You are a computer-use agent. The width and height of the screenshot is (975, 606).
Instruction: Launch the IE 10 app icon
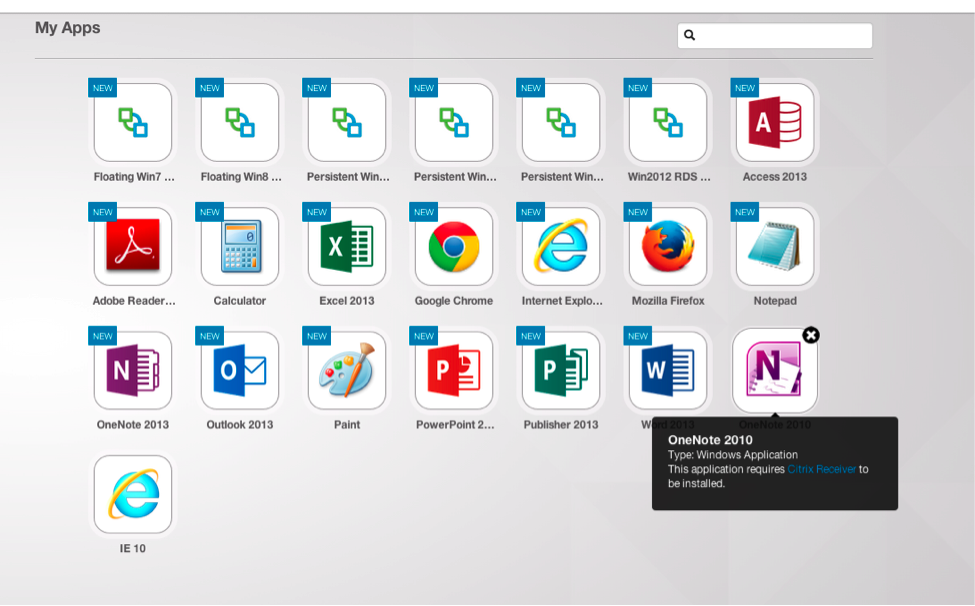(x=133, y=494)
